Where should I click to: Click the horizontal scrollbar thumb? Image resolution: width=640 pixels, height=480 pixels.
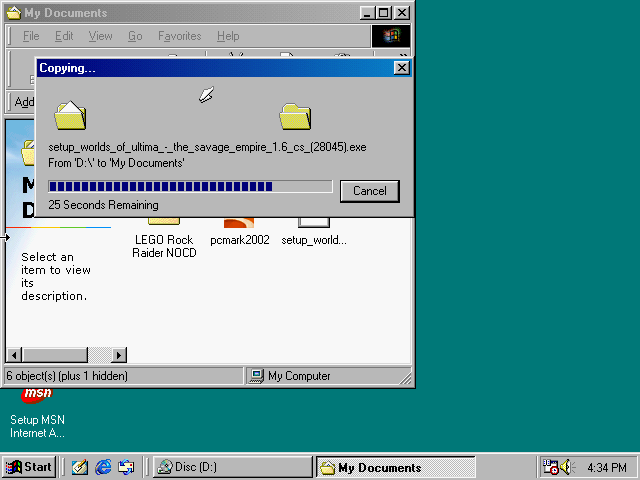coord(55,355)
